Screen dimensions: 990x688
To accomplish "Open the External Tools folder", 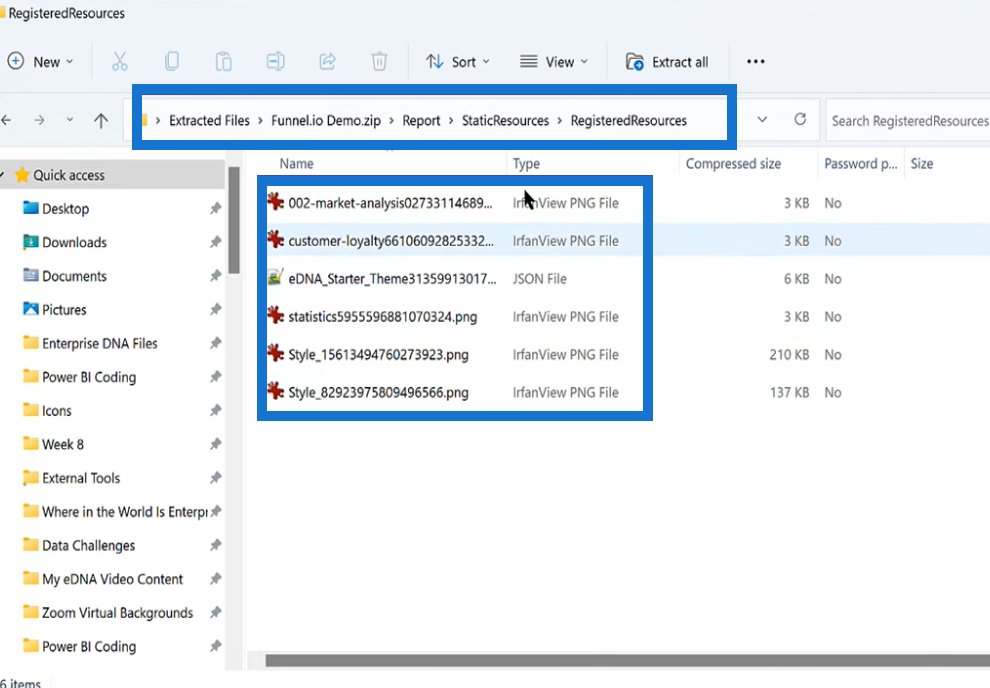I will [81, 478].
